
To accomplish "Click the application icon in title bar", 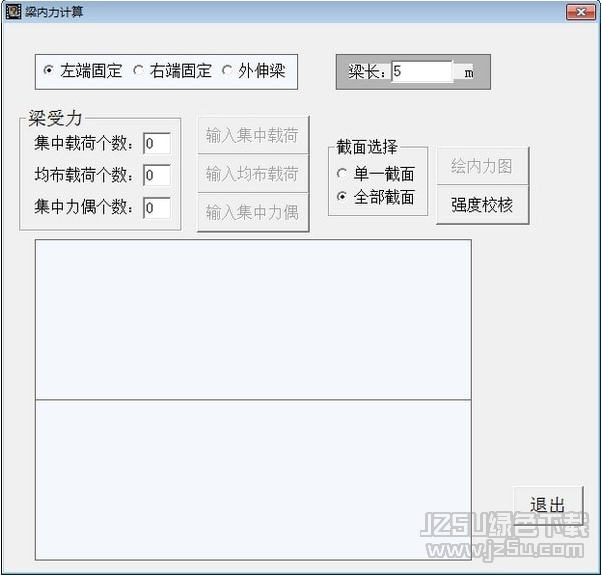I will 13,12.
